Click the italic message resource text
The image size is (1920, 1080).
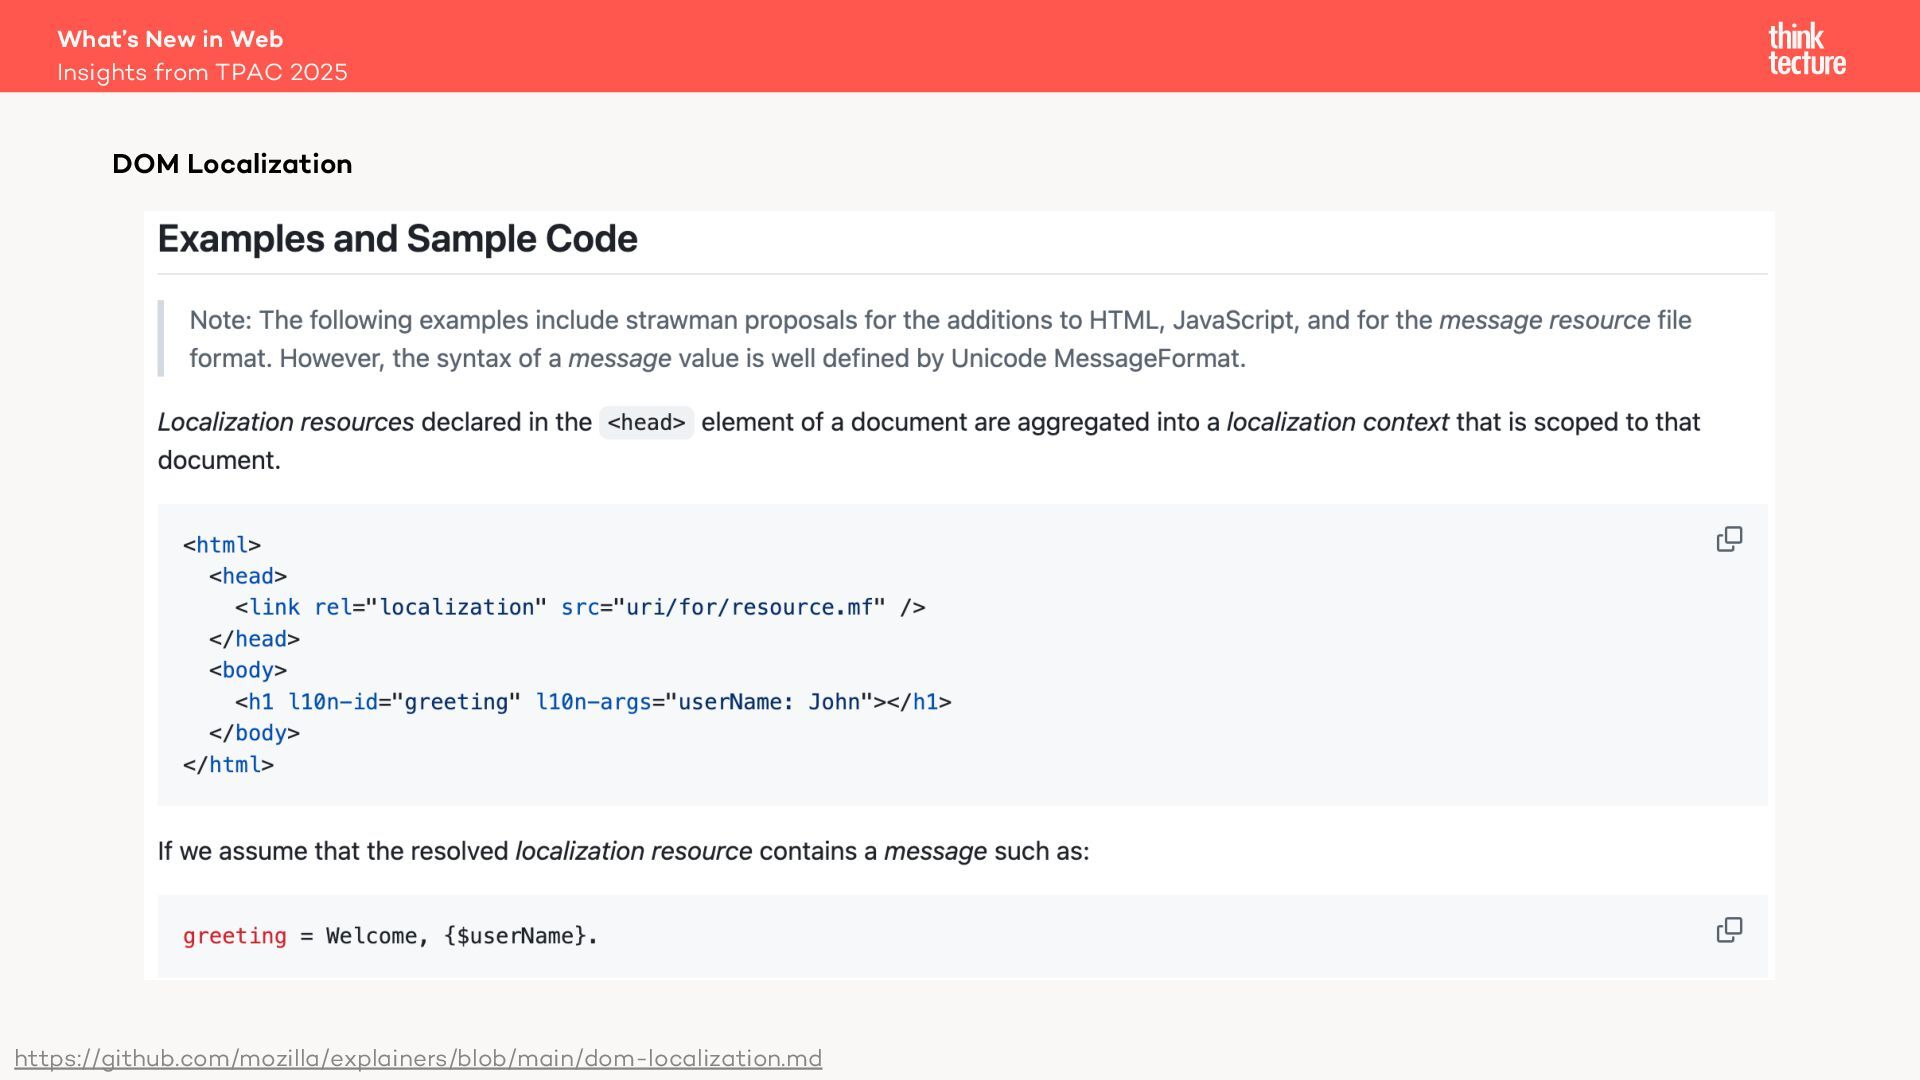pyautogui.click(x=1544, y=321)
